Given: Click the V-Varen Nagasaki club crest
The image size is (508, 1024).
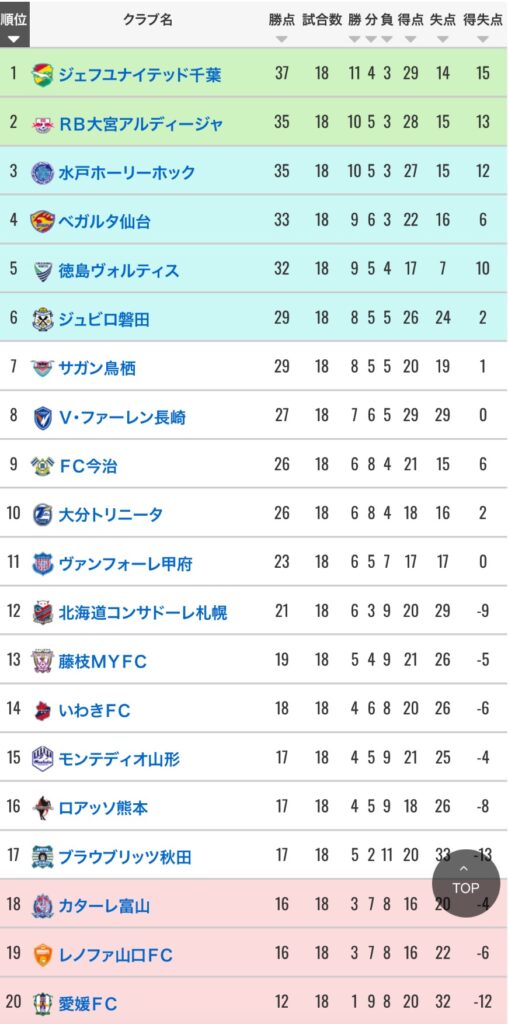Looking at the screenshot, I should tap(43, 417).
